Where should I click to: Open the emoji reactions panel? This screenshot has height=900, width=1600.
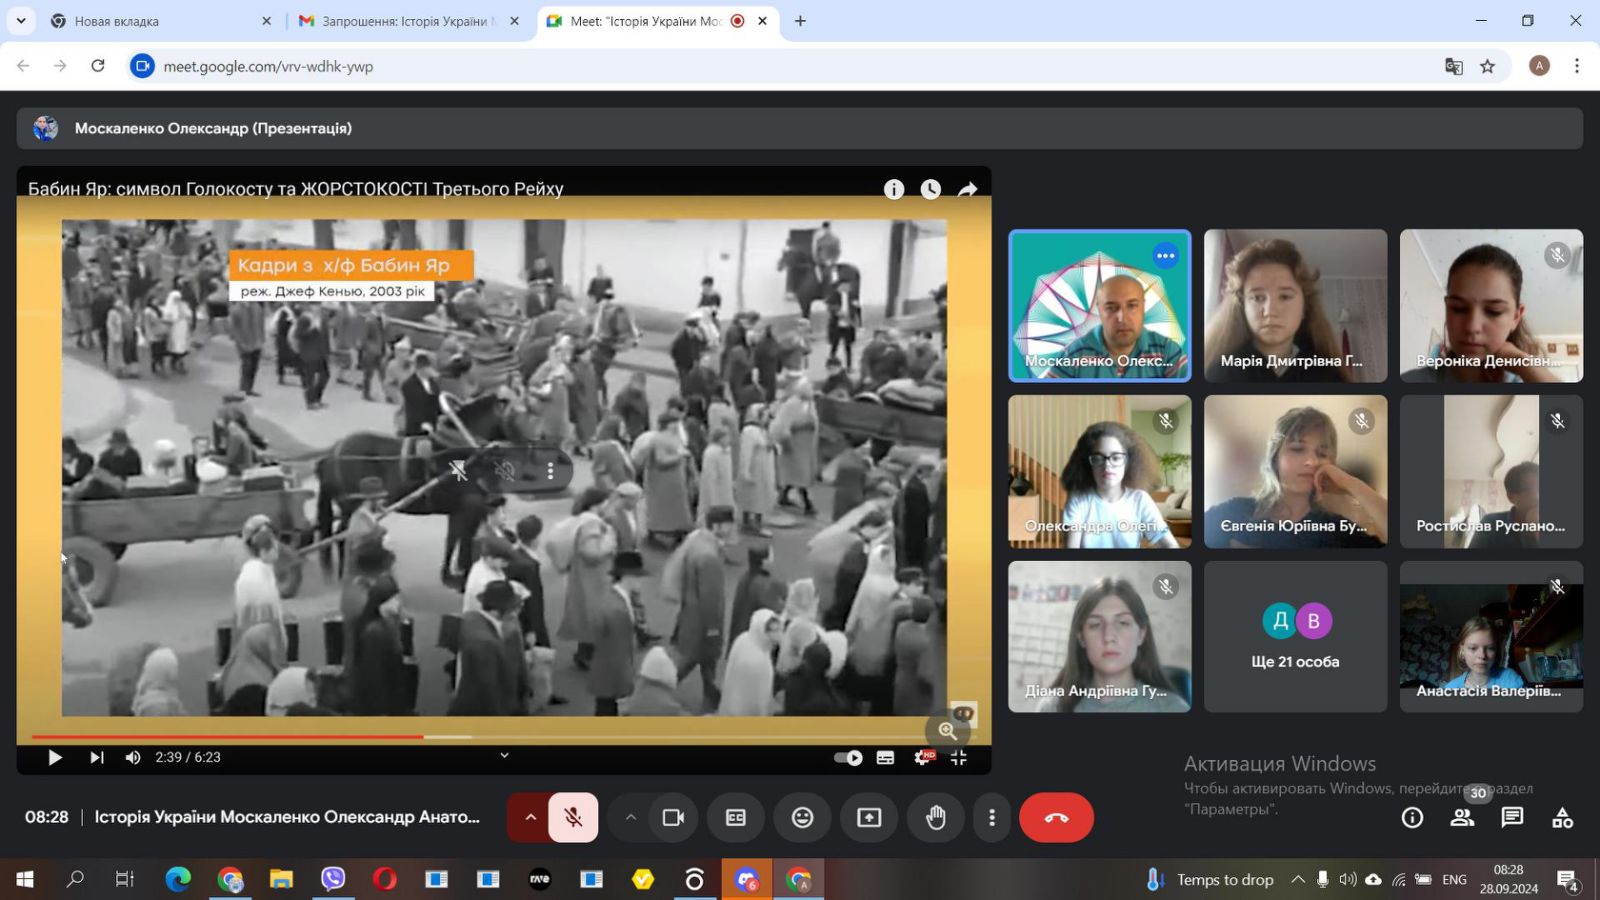(x=802, y=818)
